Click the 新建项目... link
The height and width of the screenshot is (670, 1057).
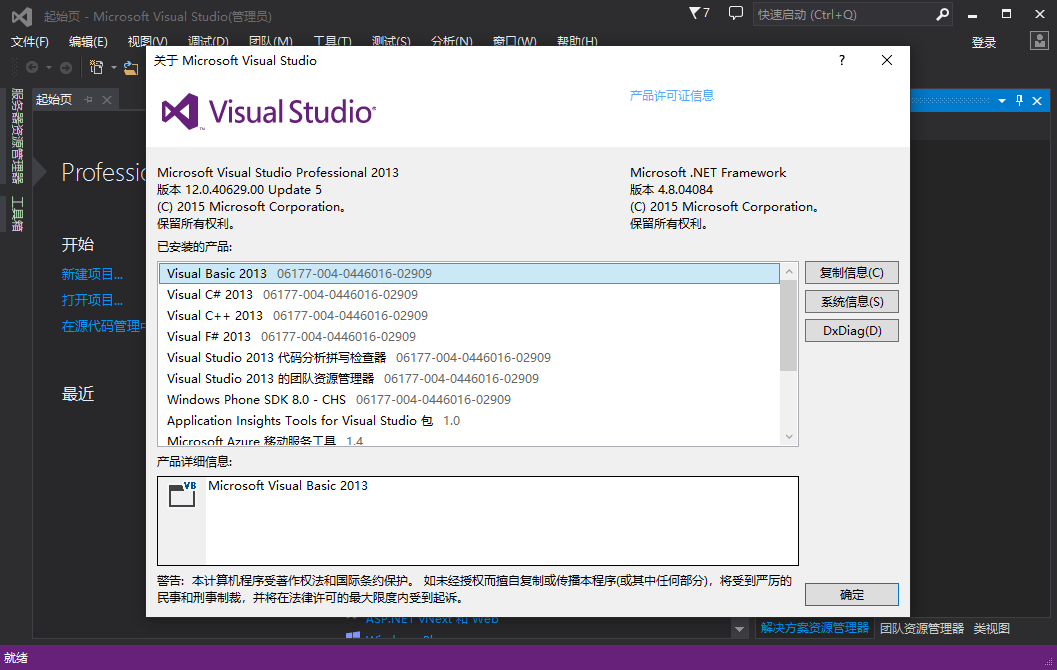pos(92,274)
